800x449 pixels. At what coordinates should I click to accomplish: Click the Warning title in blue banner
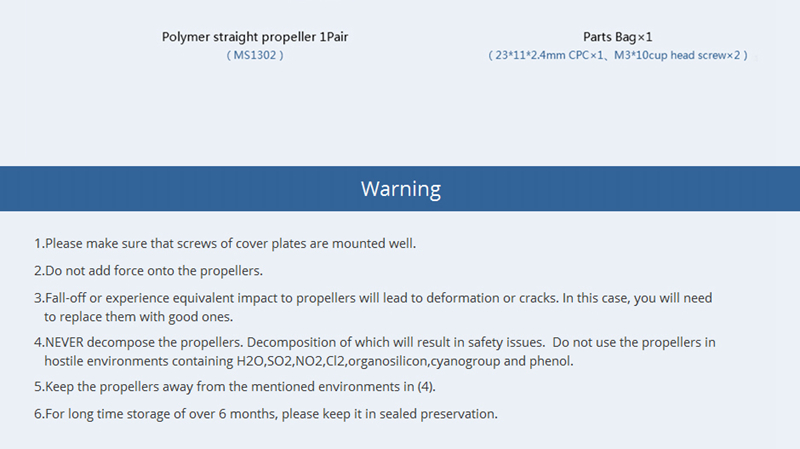(400, 188)
